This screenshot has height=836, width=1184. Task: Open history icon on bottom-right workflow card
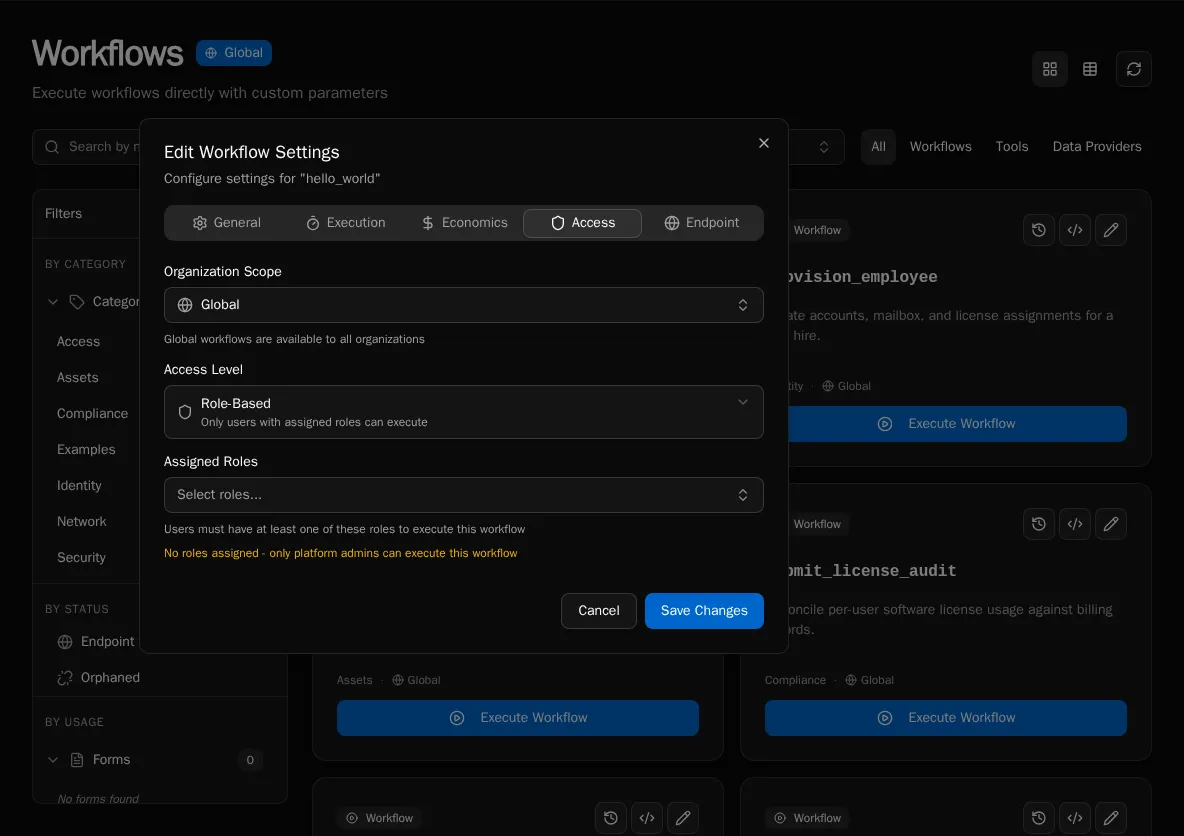pos(1039,818)
